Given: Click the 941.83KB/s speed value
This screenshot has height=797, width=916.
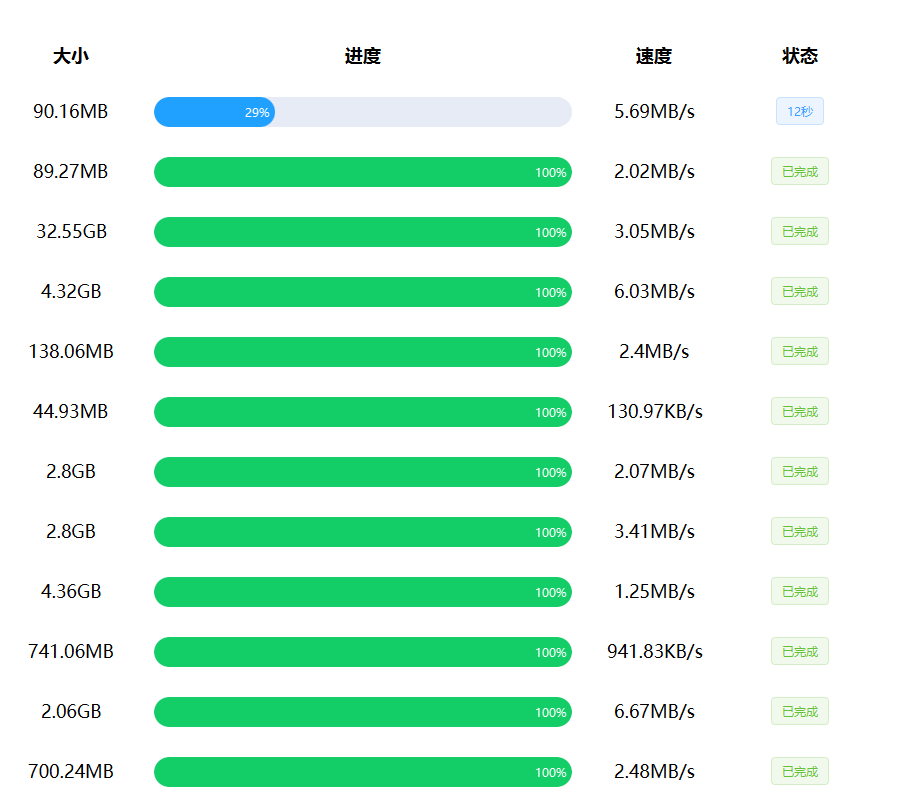Looking at the screenshot, I should pos(655,651).
